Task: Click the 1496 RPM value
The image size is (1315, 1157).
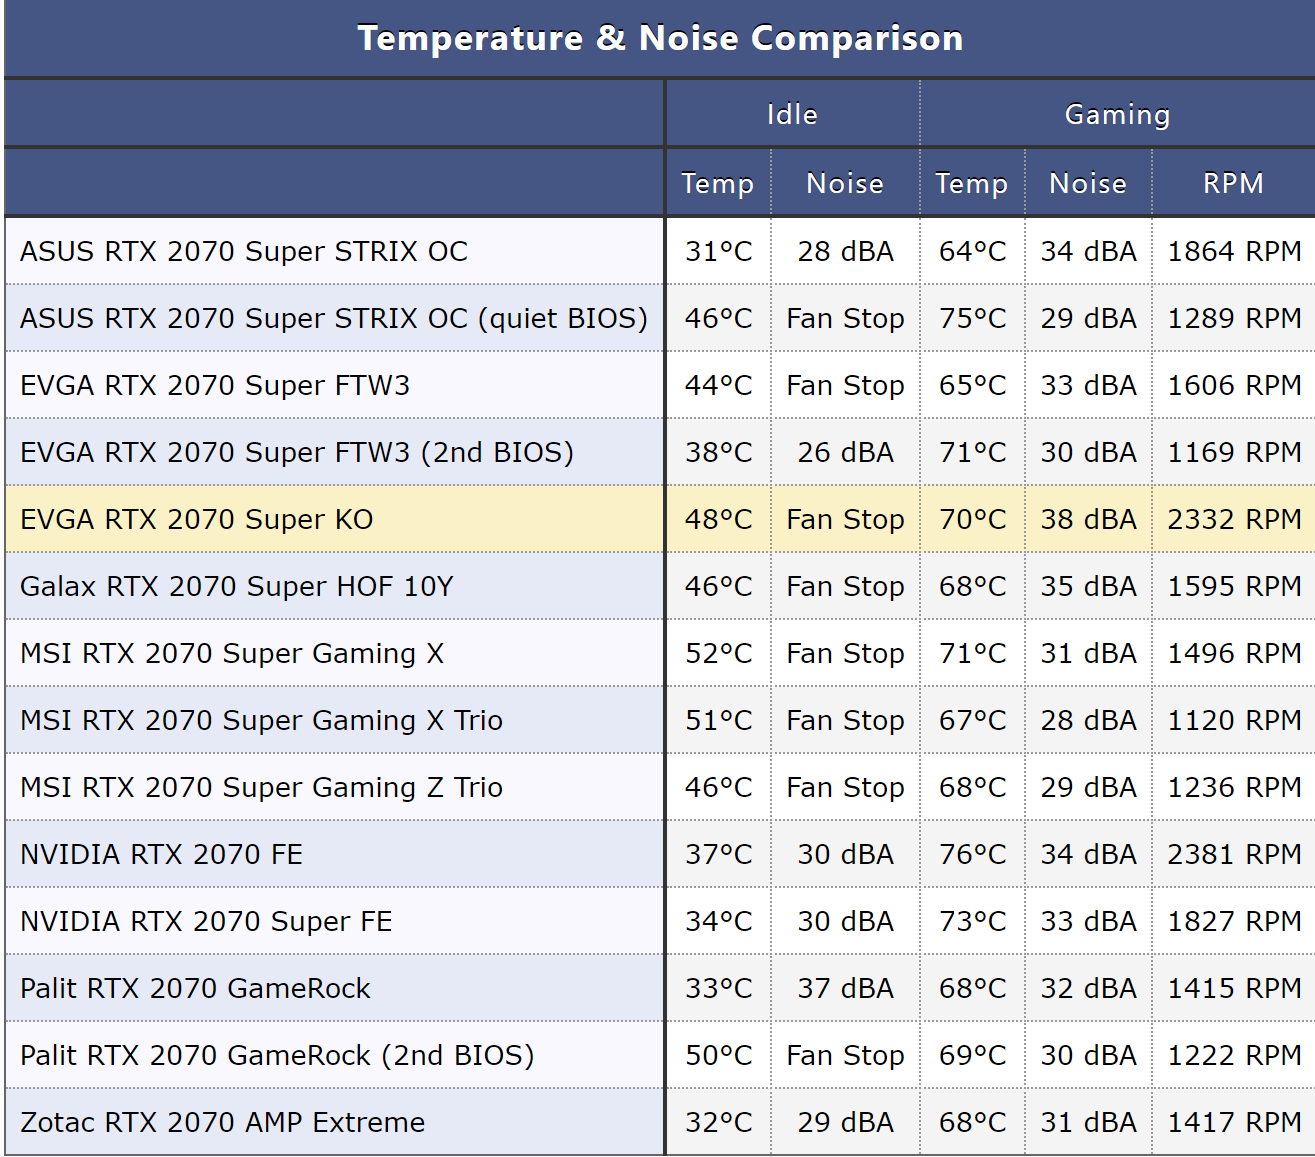Action: click(1234, 653)
